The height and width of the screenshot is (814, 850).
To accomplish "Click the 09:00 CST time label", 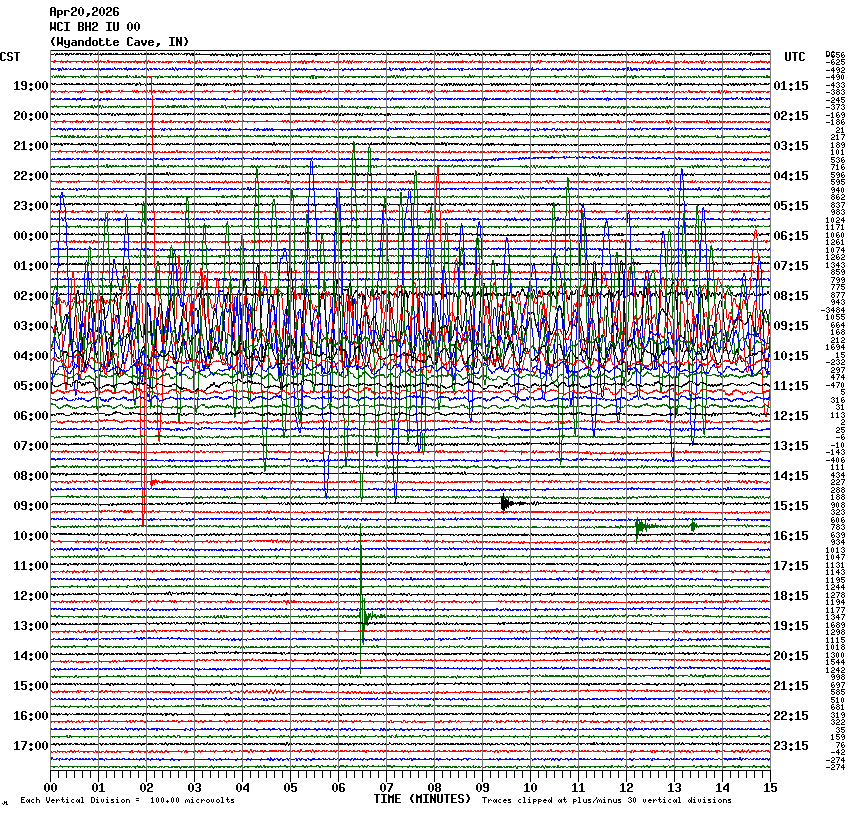I will click(x=31, y=506).
